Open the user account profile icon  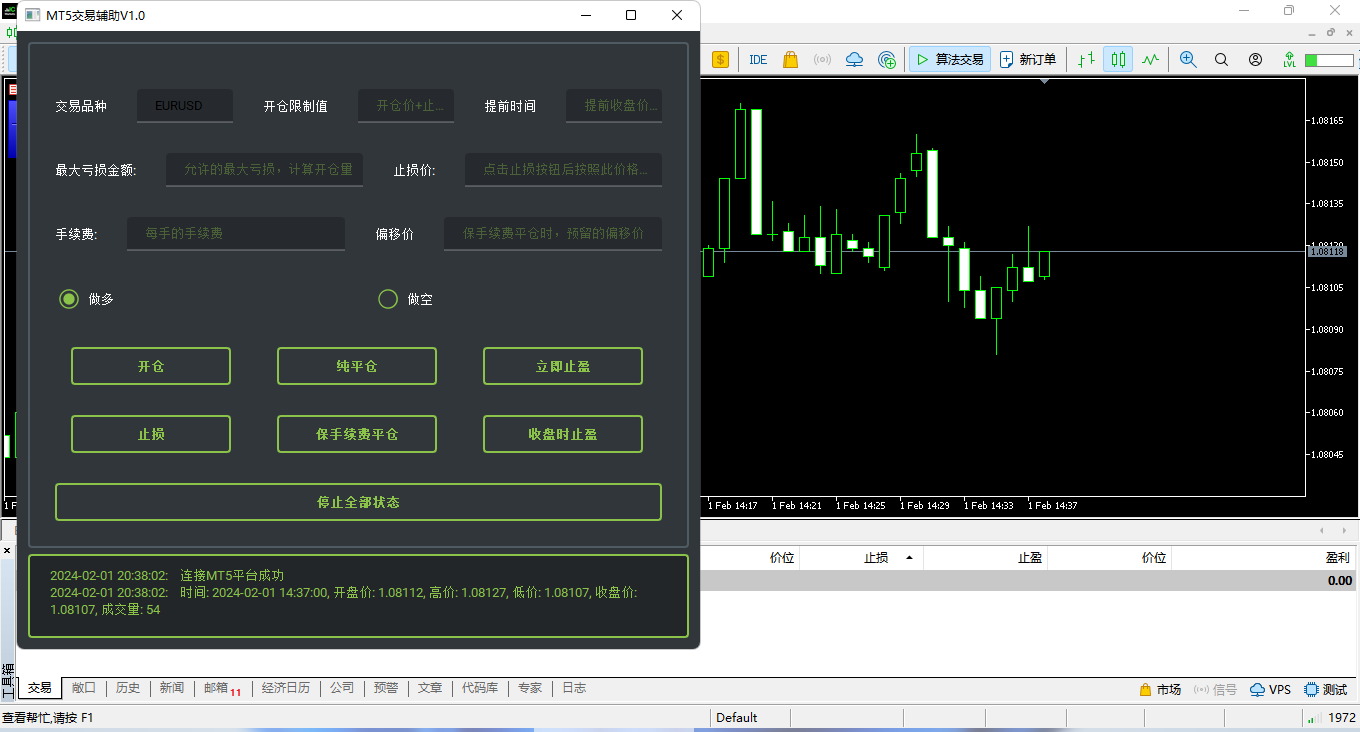(x=1255, y=60)
